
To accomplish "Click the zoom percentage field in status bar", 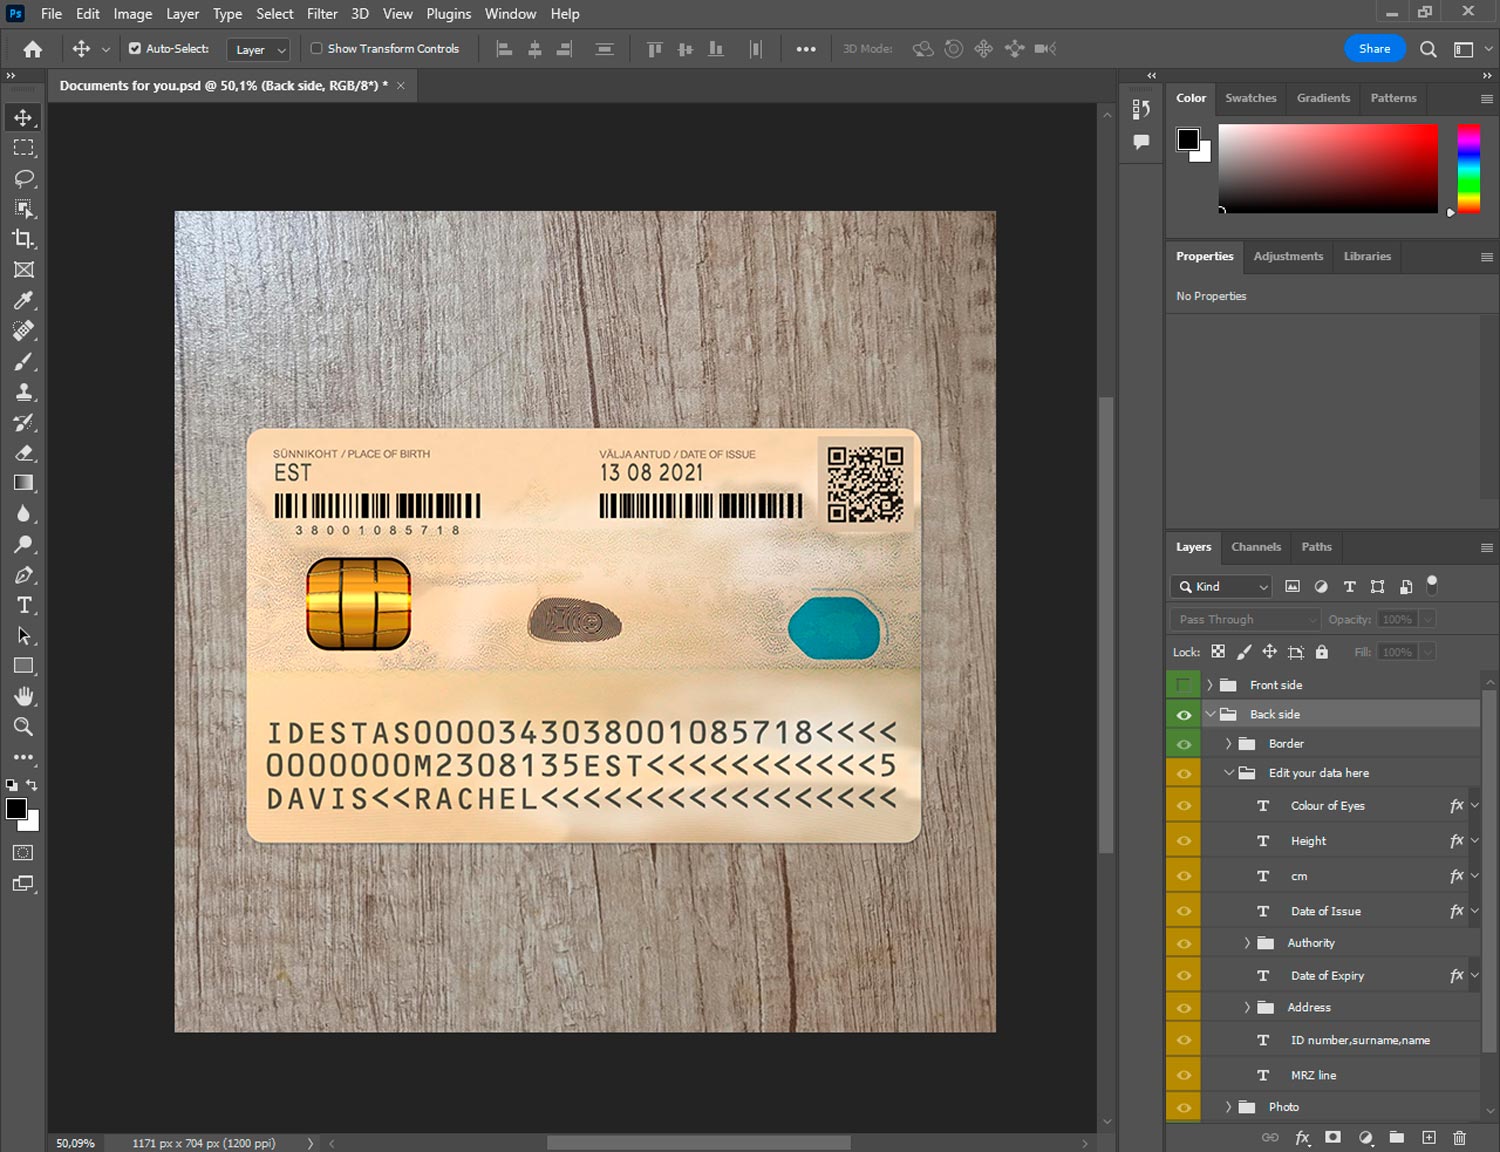I will coord(76,1143).
